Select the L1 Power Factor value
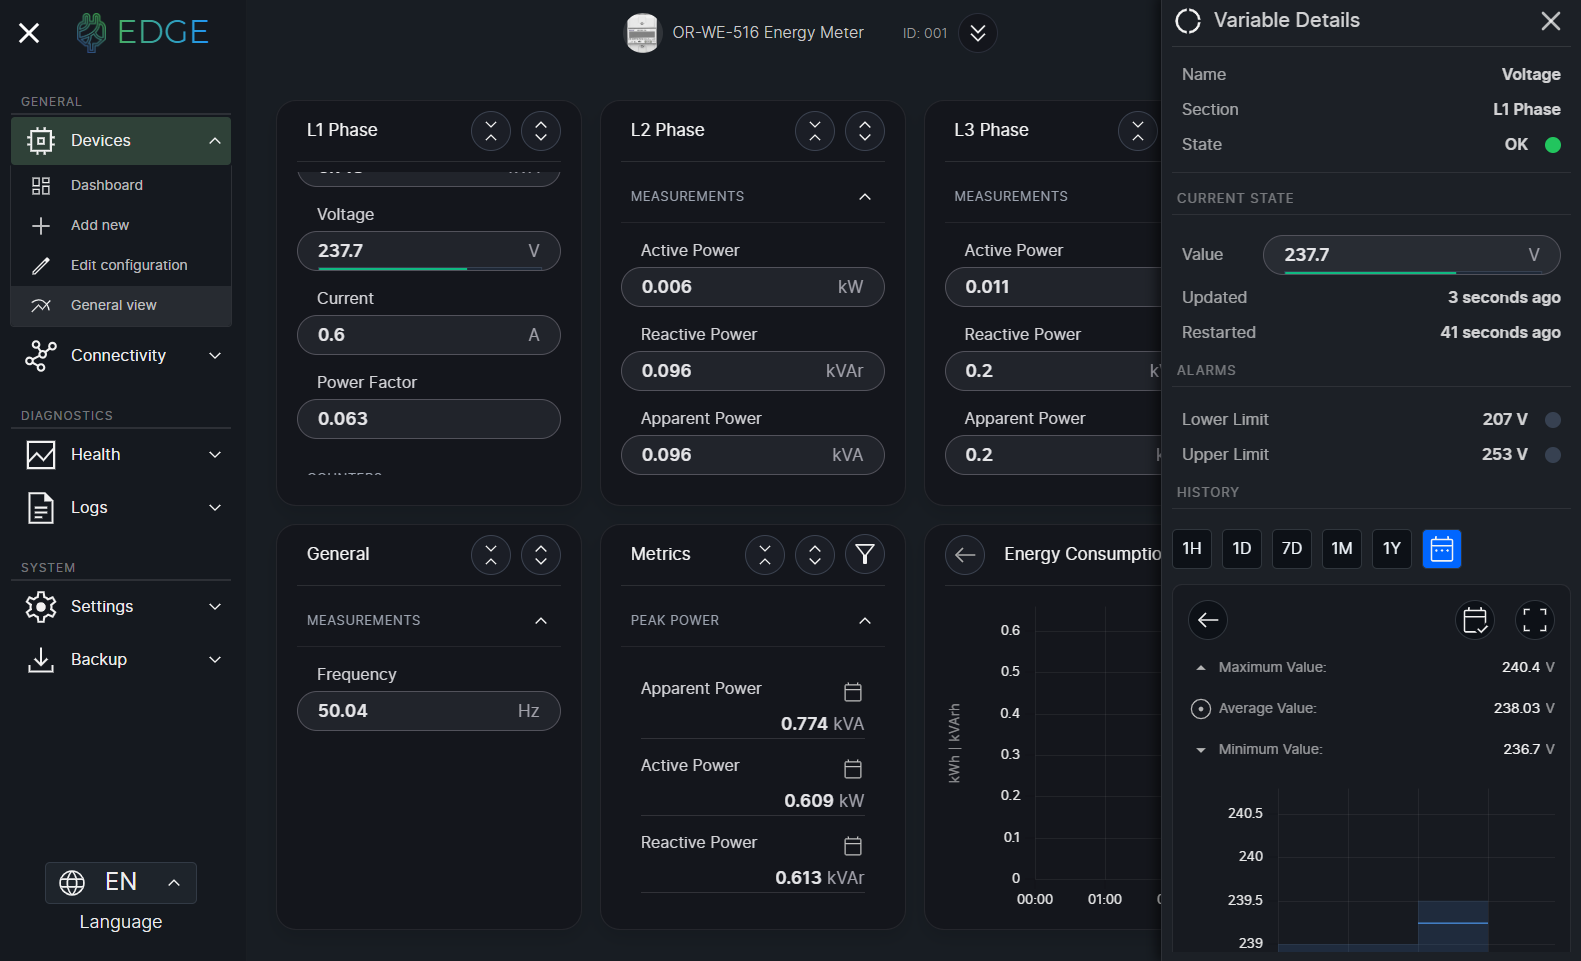Screen dimensions: 1581x961 point(429,419)
